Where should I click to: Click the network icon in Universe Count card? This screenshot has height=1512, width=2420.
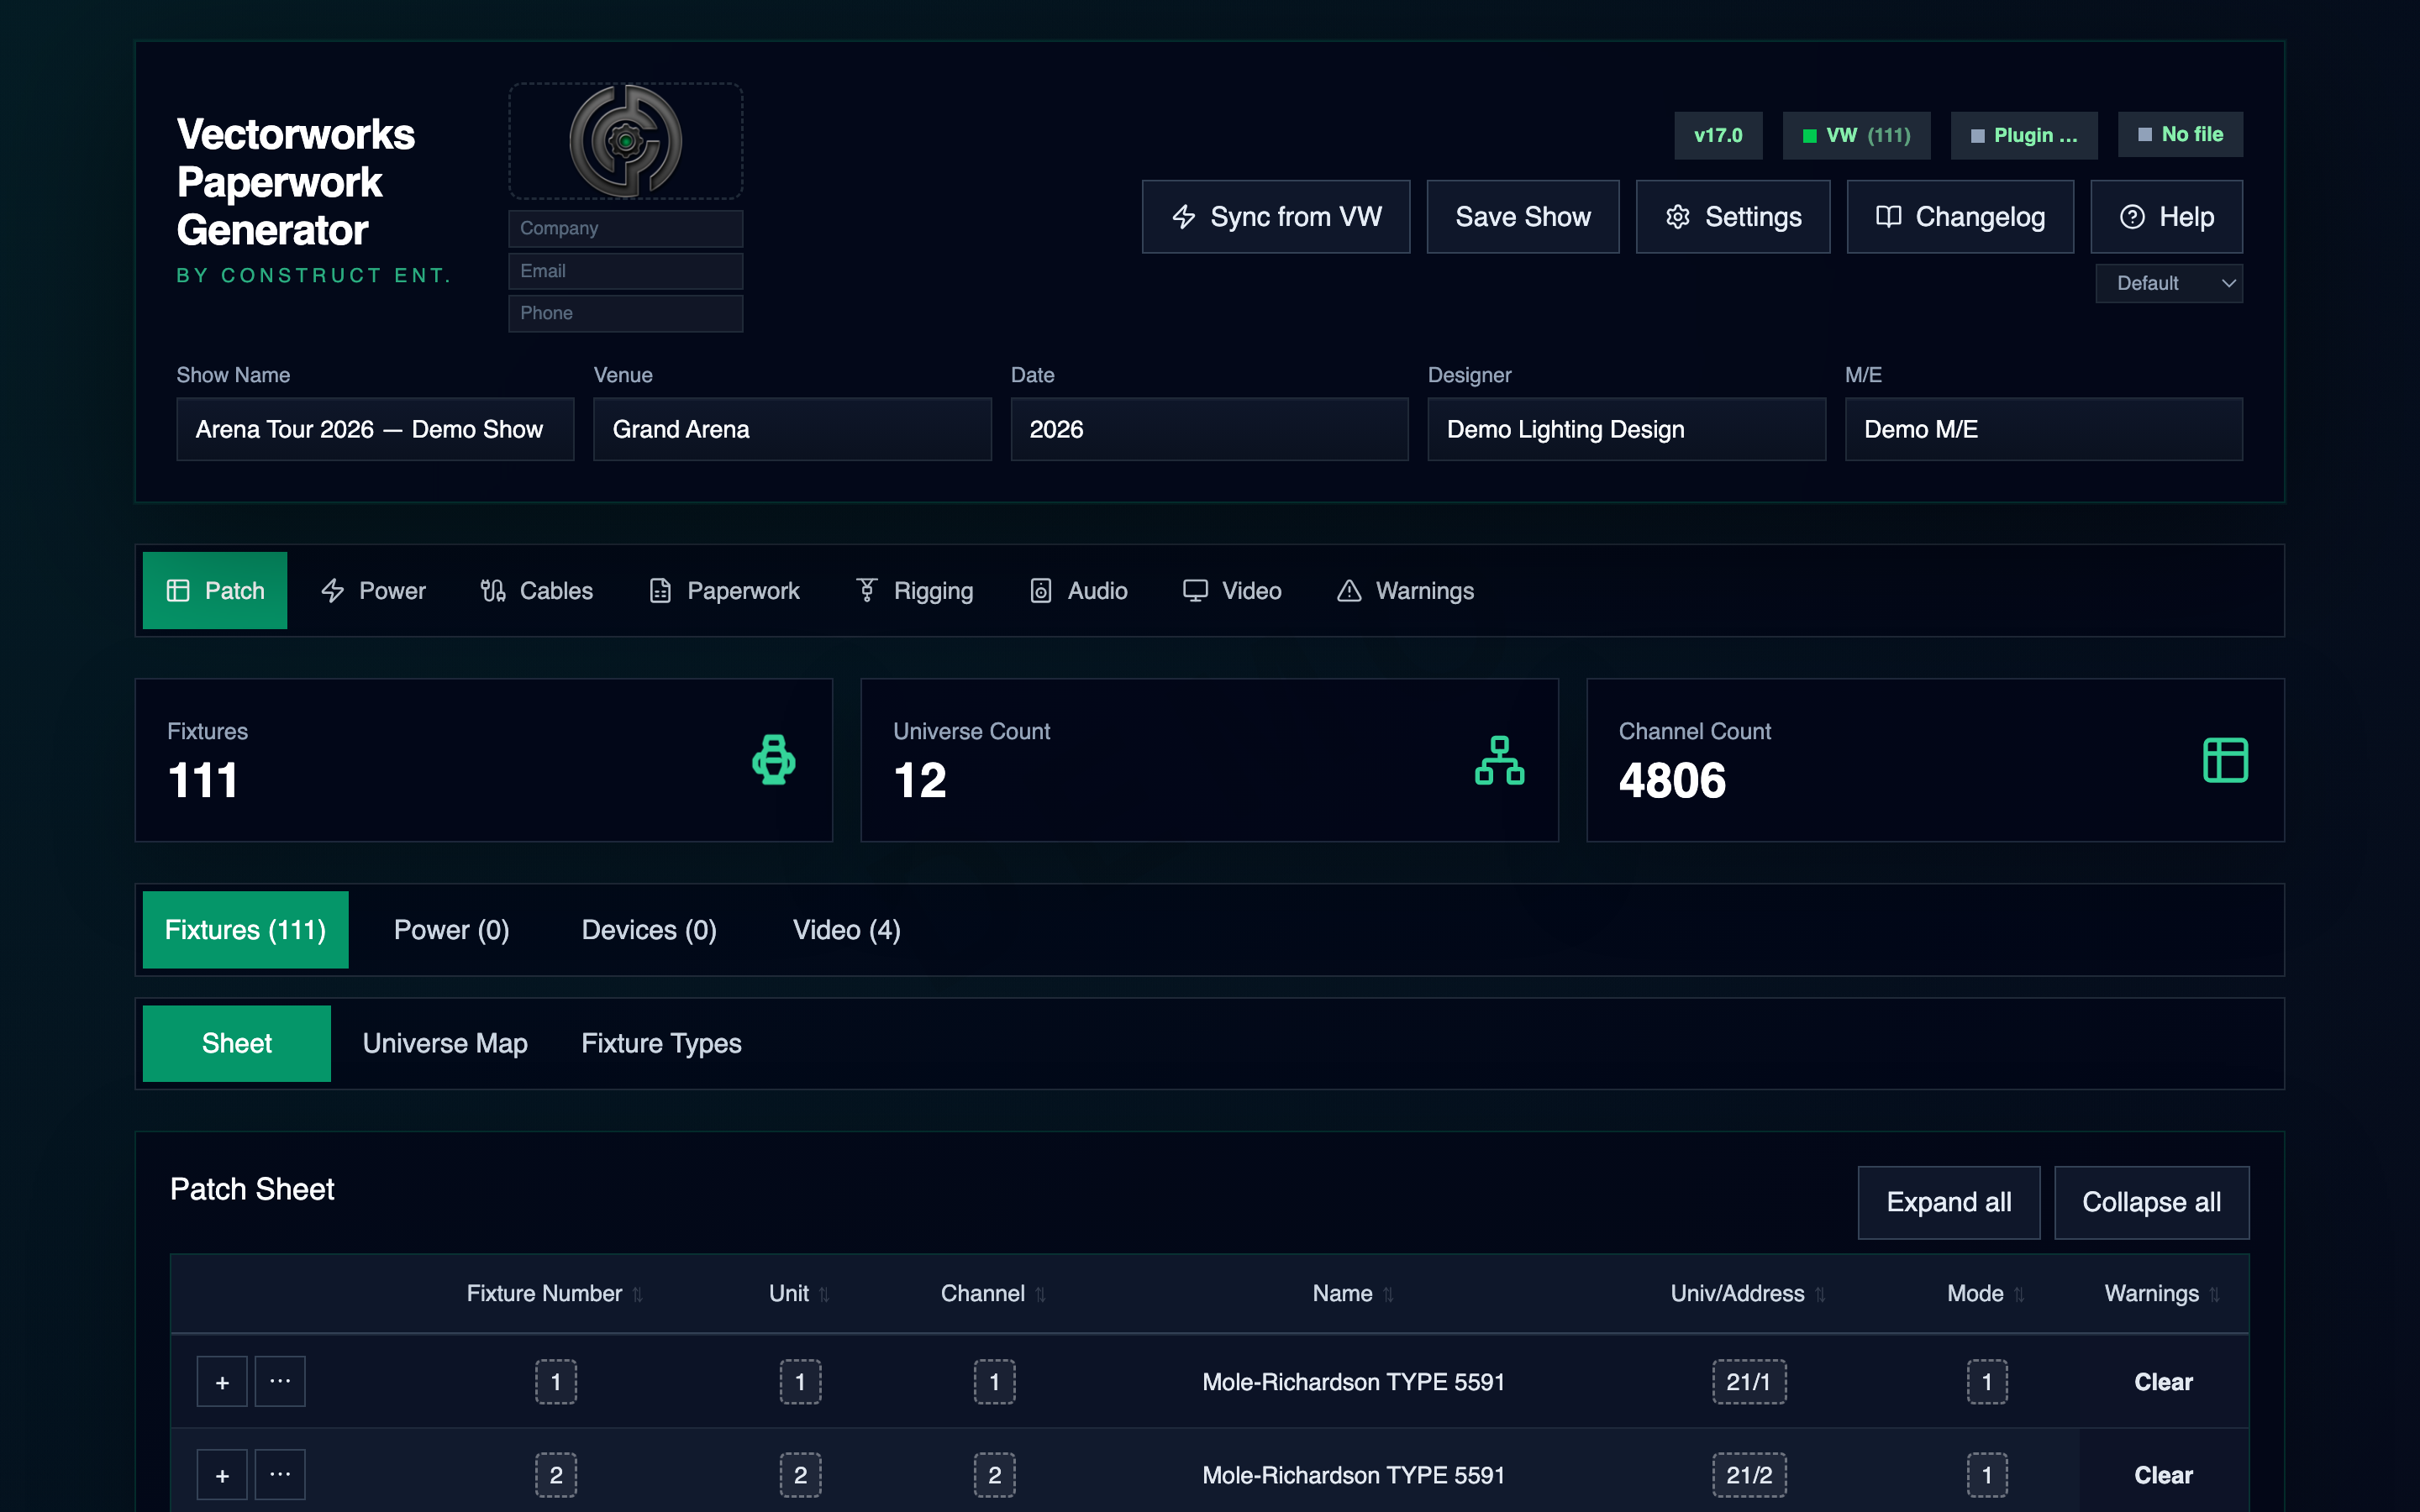1499,760
